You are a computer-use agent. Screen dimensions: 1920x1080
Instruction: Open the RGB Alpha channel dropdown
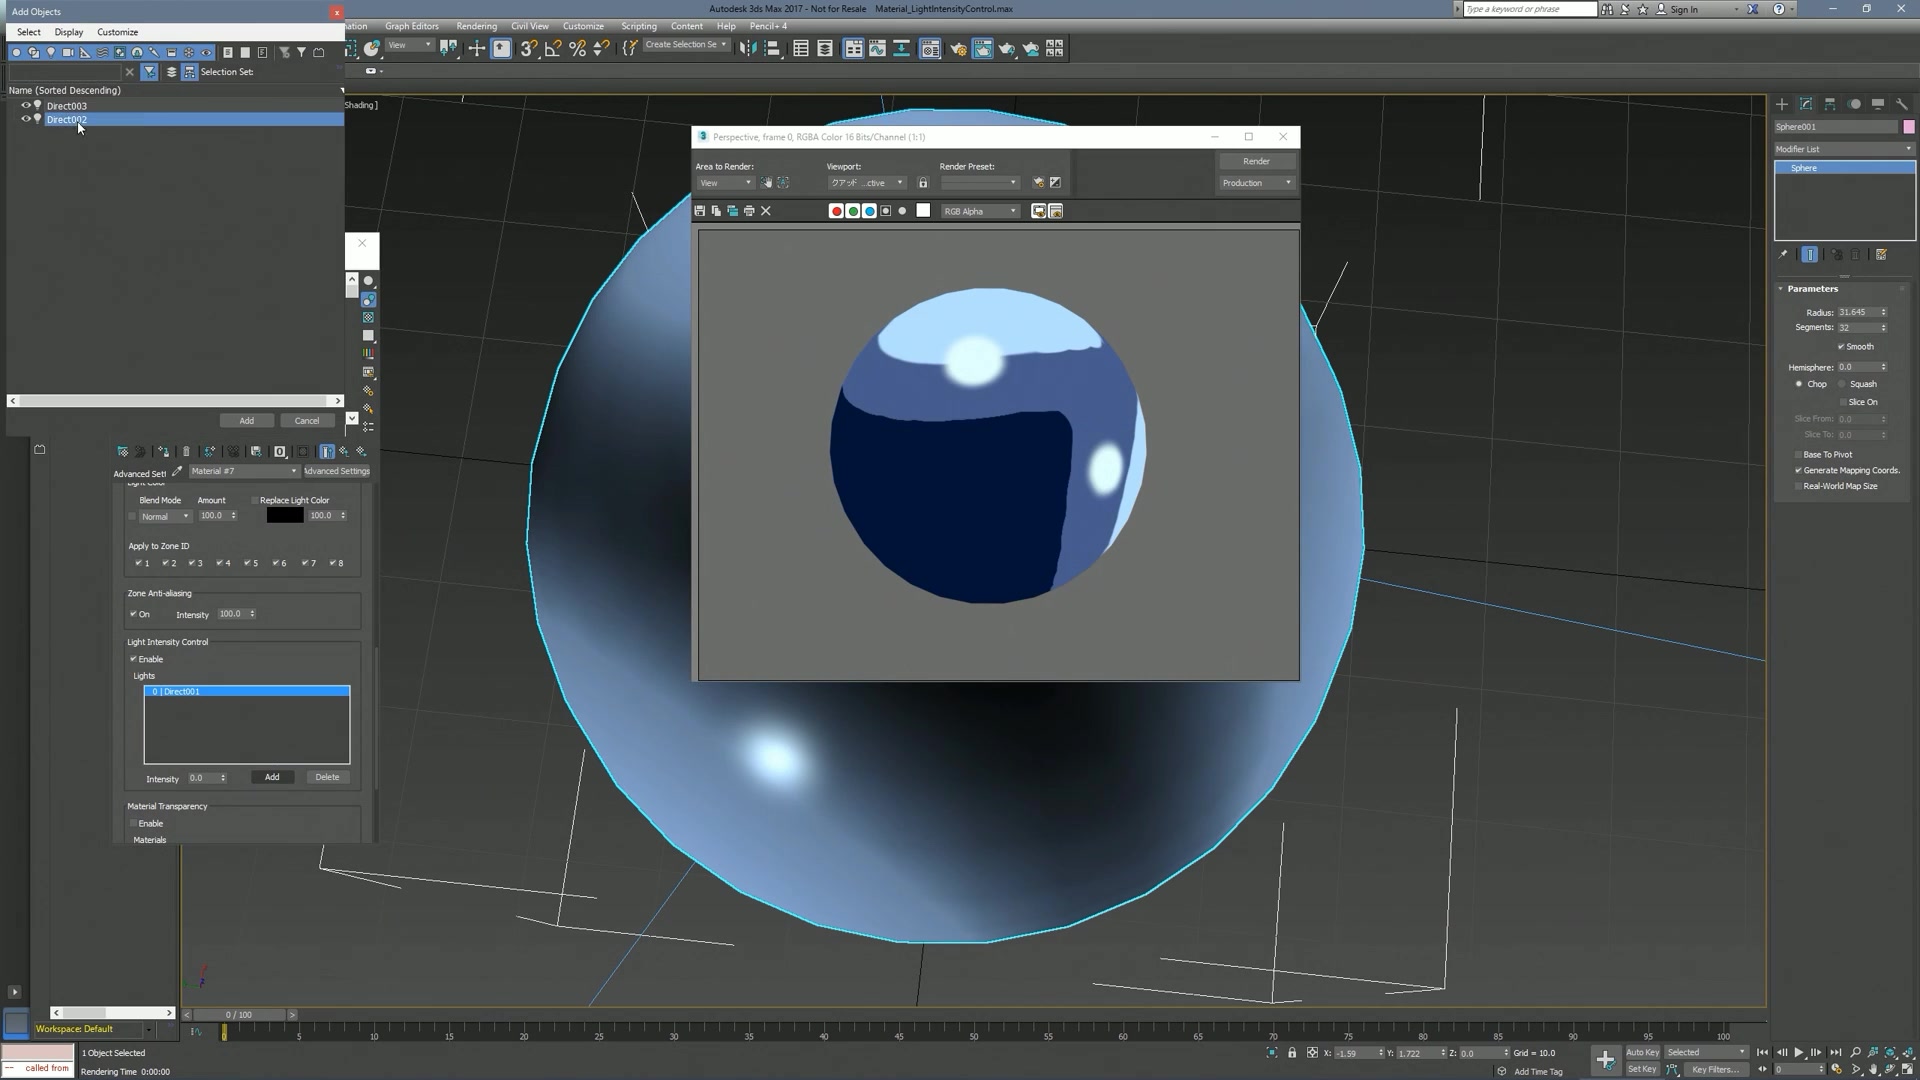[x=980, y=211]
